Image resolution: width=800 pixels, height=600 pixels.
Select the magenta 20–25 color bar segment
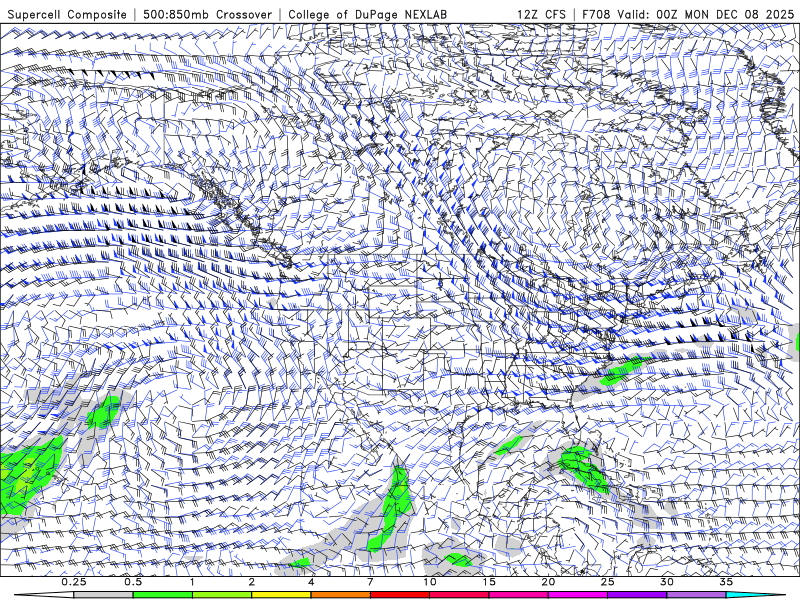coord(578,595)
